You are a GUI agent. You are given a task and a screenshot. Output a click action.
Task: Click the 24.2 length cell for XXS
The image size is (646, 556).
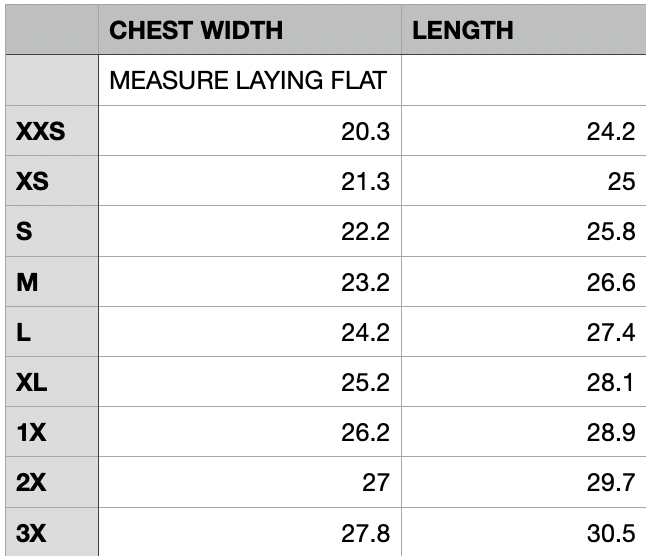tap(524, 131)
